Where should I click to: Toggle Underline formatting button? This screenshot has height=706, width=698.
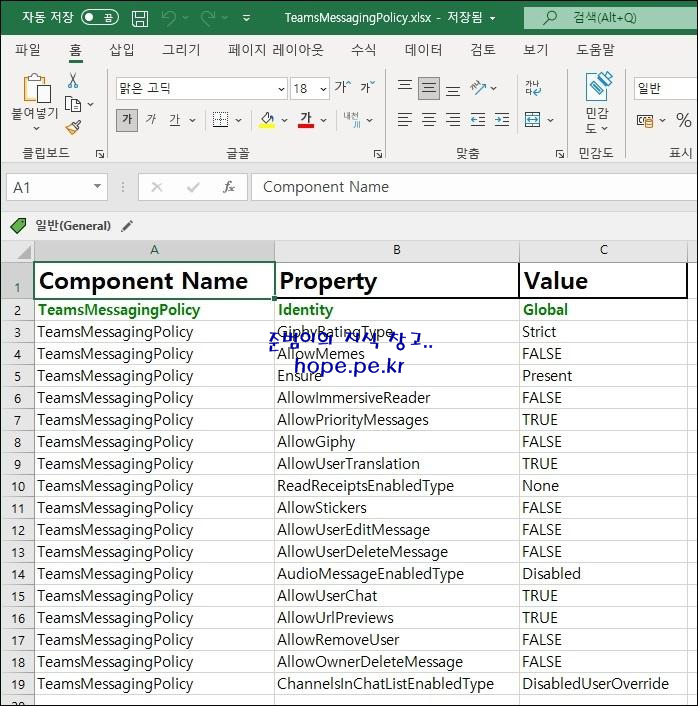pyautogui.click(x=175, y=120)
